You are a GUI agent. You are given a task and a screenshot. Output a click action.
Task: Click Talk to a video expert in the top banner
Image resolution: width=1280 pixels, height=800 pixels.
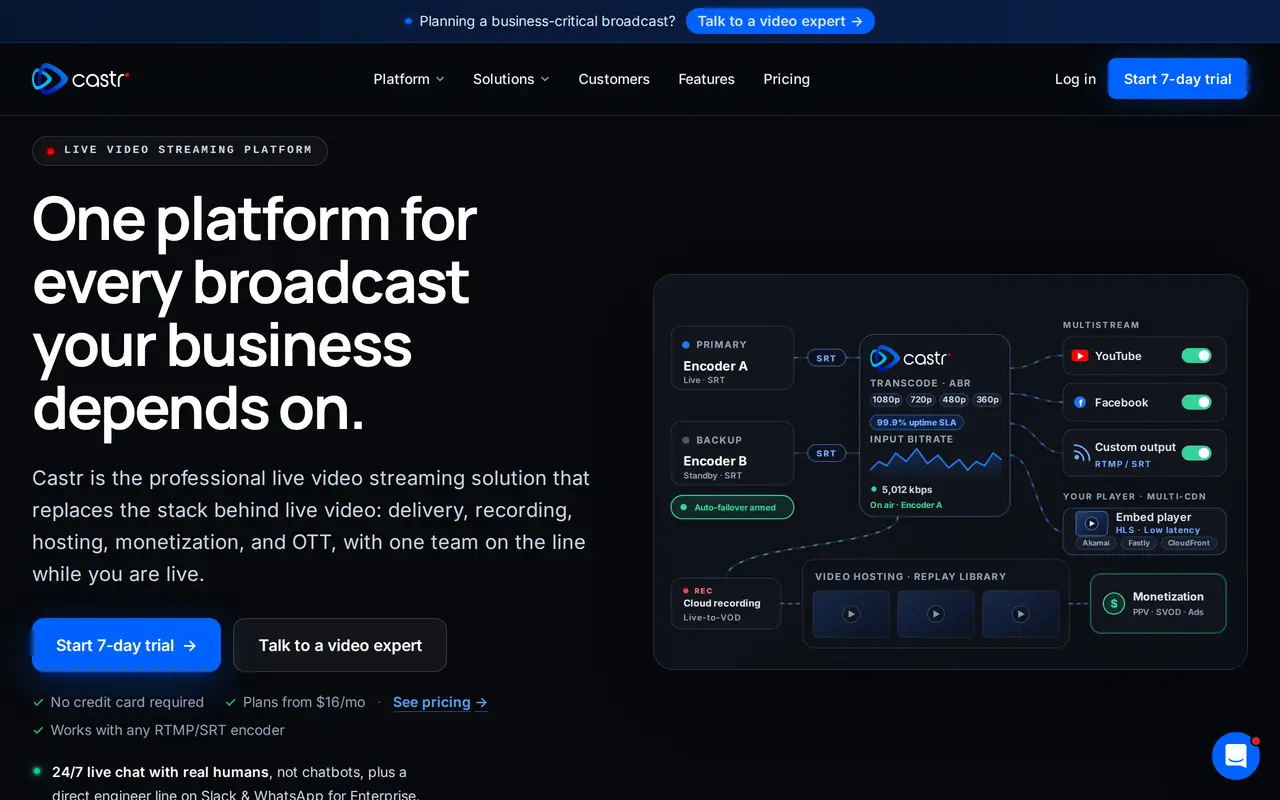pos(780,21)
